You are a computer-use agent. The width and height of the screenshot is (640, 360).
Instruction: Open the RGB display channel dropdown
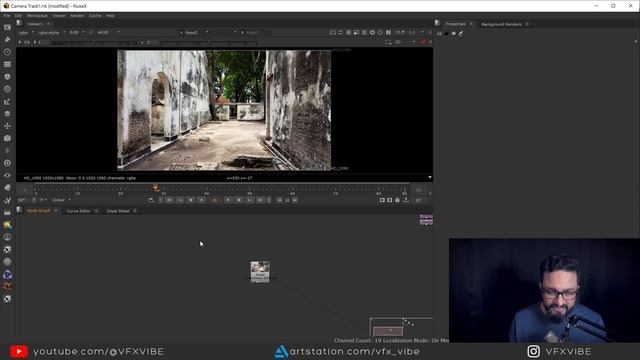77,32
